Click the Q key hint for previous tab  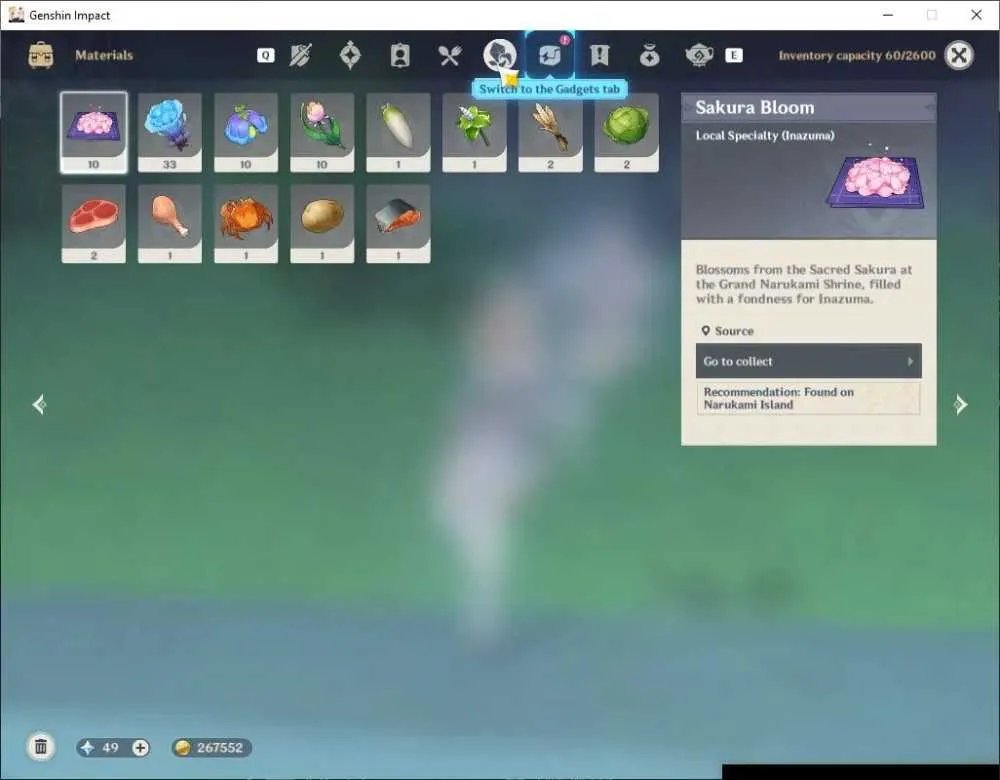click(265, 55)
